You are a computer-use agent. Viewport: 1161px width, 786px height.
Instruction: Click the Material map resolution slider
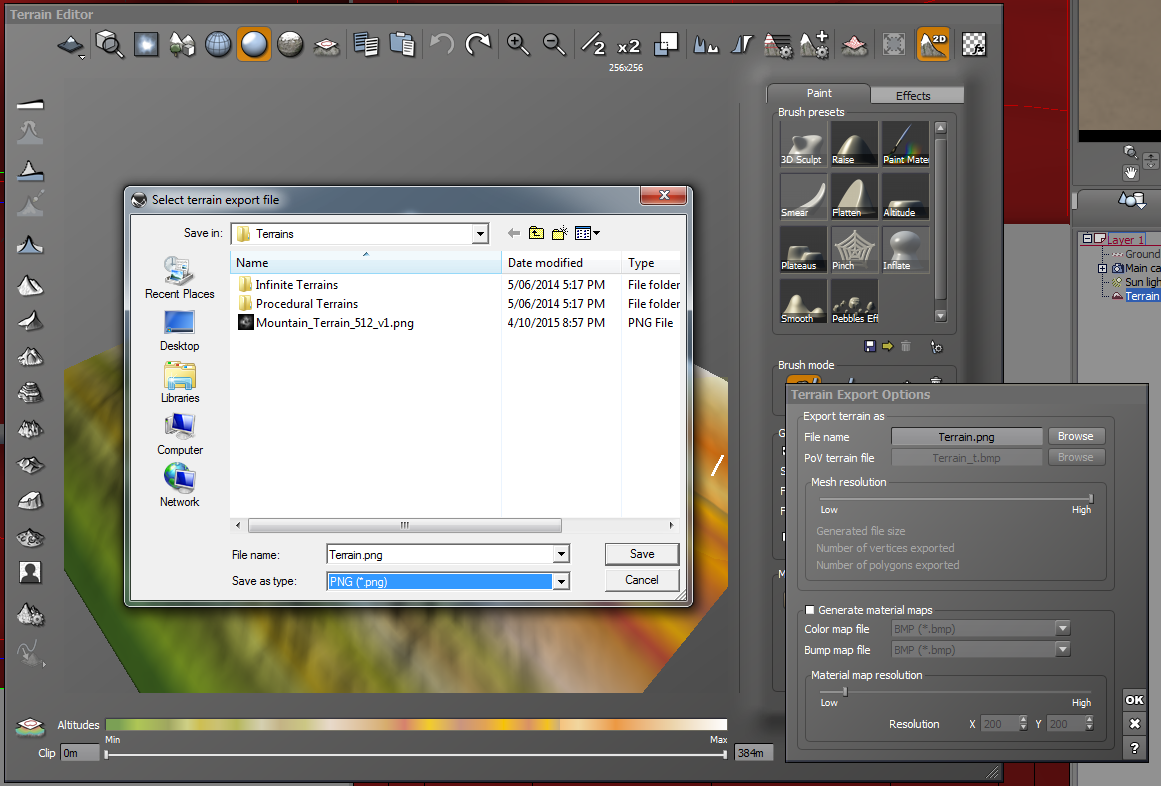(x=955, y=692)
